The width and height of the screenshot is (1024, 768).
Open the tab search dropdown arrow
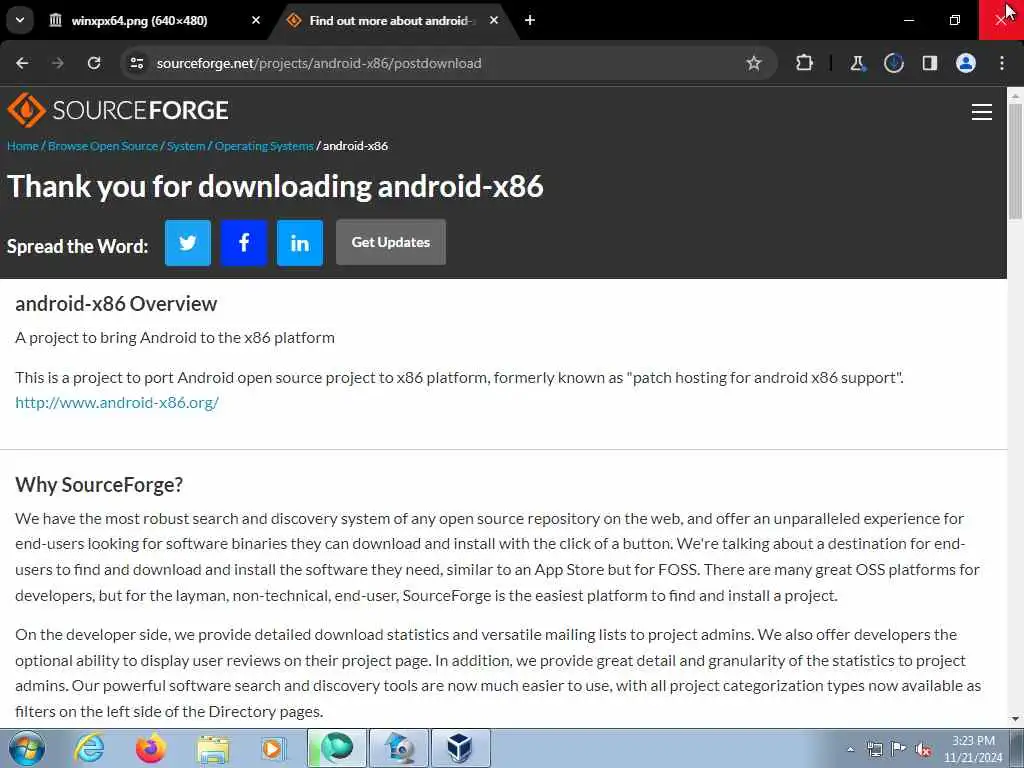coord(20,20)
